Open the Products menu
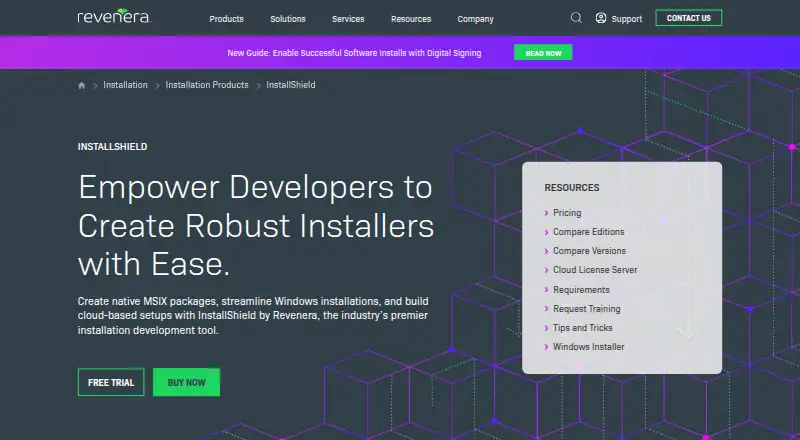The width and height of the screenshot is (800, 440). [227, 19]
